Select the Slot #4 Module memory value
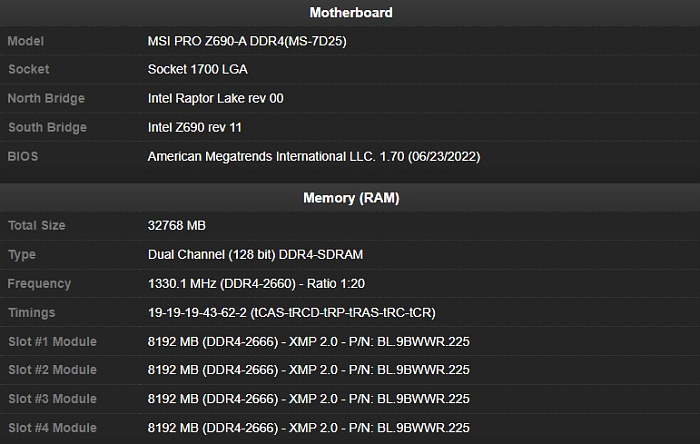 point(308,427)
